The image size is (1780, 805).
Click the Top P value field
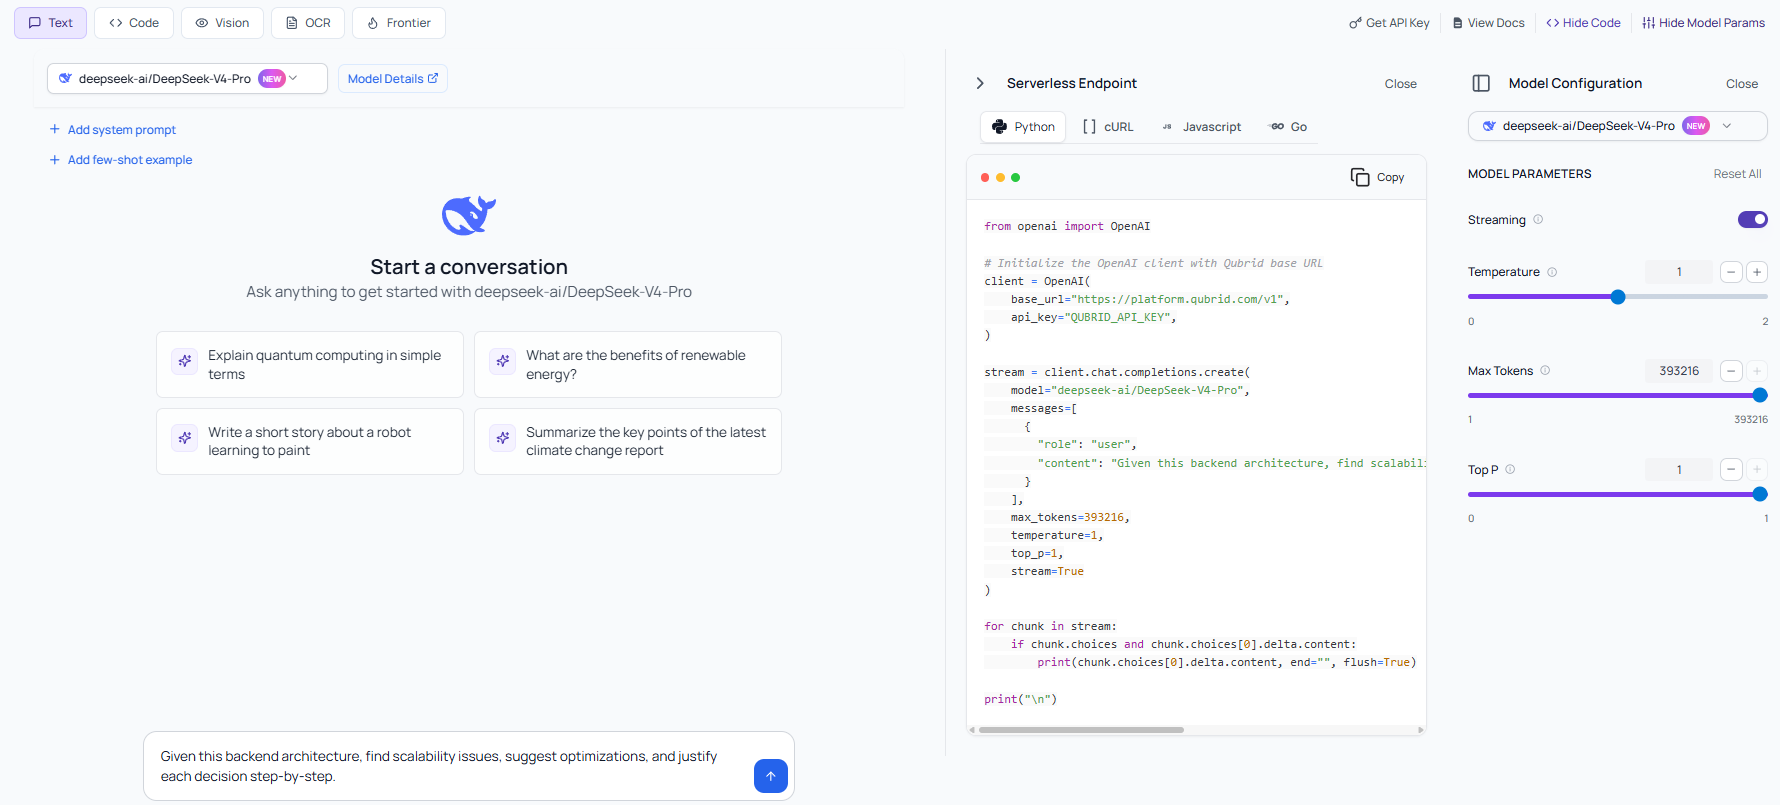point(1680,470)
